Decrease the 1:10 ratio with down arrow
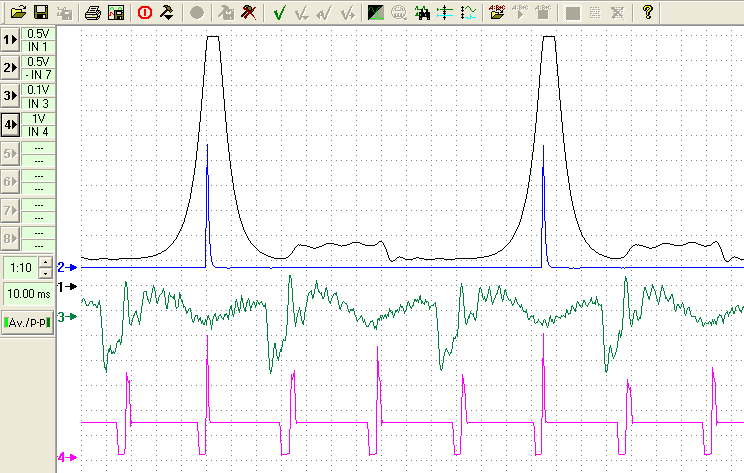Image resolution: width=744 pixels, height=473 pixels. tap(46, 273)
